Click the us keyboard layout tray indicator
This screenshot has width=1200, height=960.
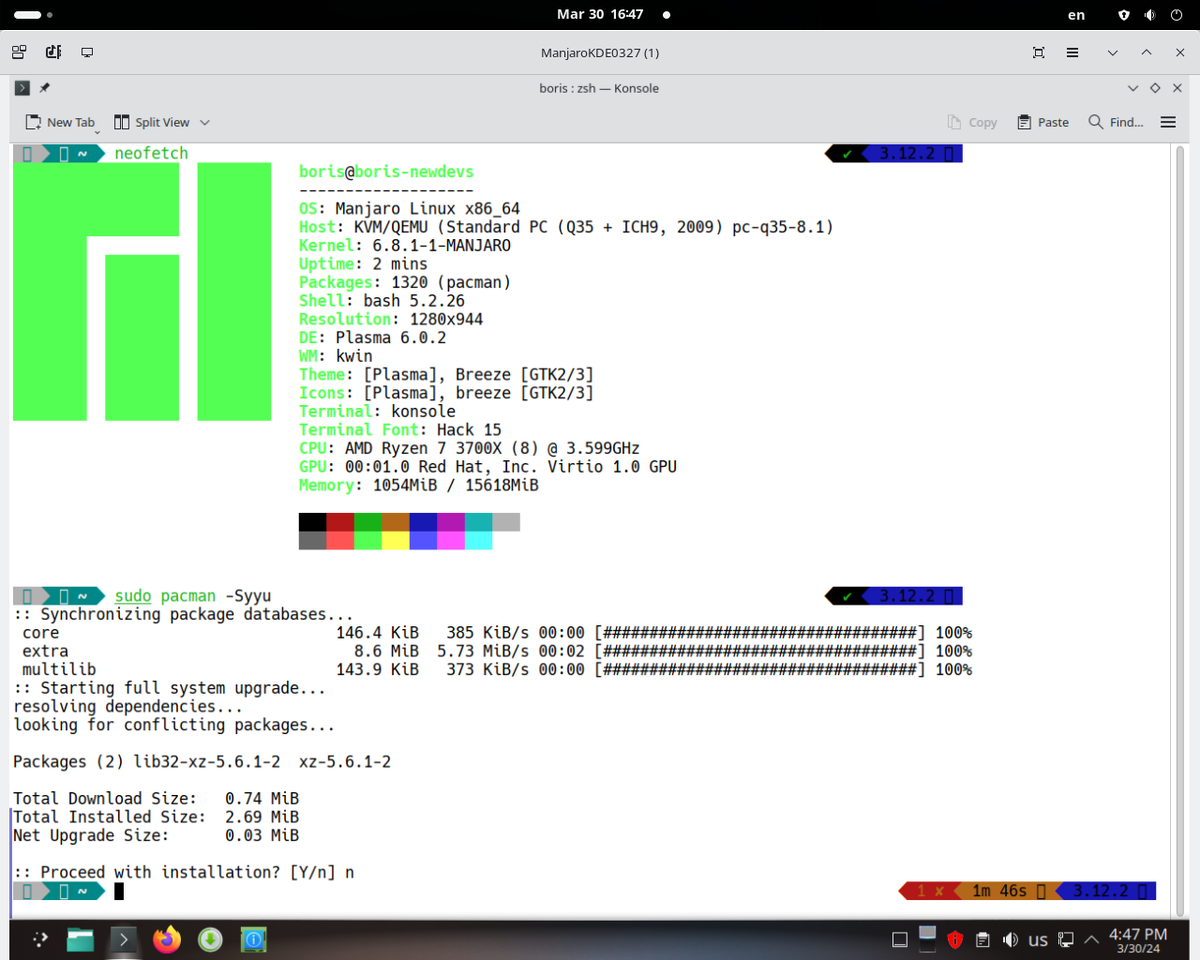(1038, 940)
